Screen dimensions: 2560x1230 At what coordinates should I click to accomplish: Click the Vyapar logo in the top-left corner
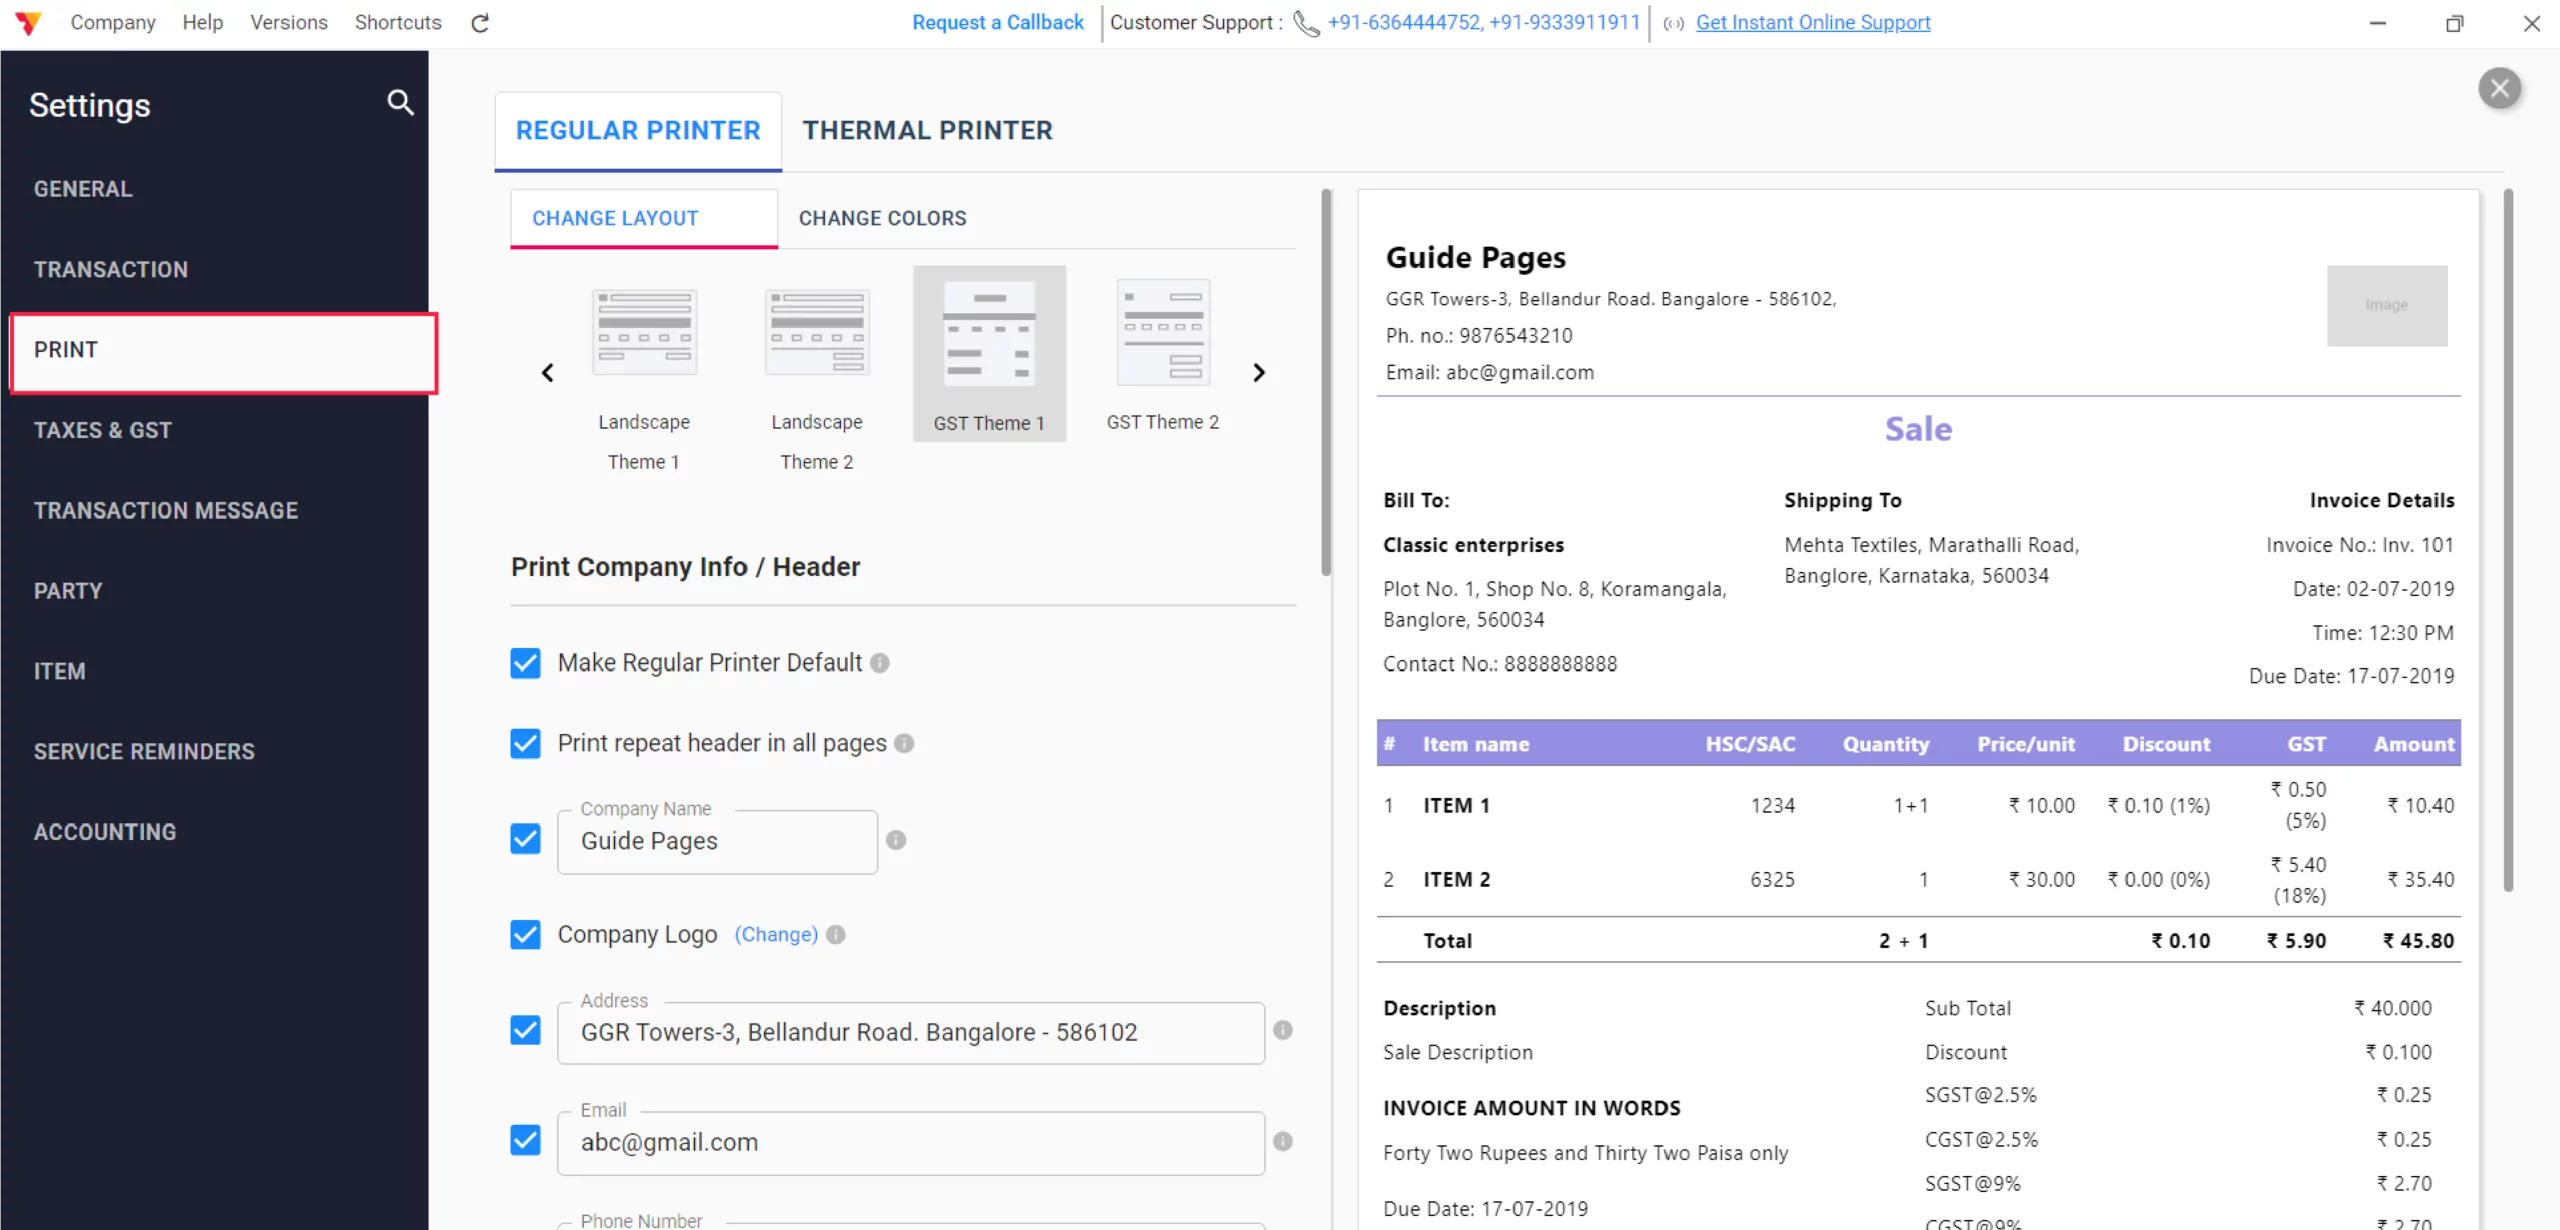coord(28,22)
